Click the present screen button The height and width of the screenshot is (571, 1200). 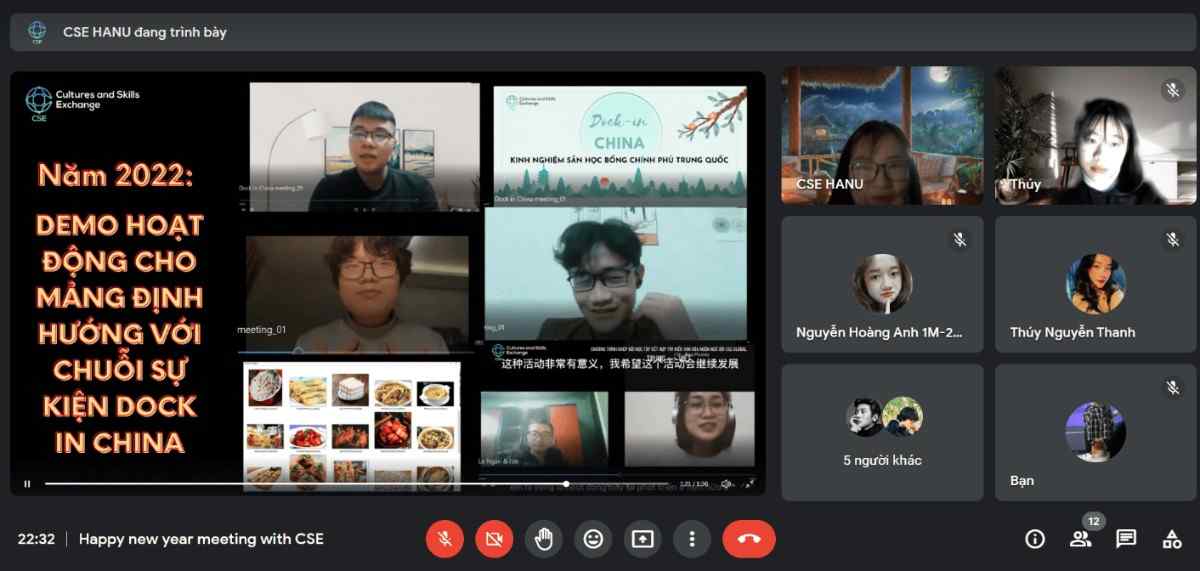642,539
